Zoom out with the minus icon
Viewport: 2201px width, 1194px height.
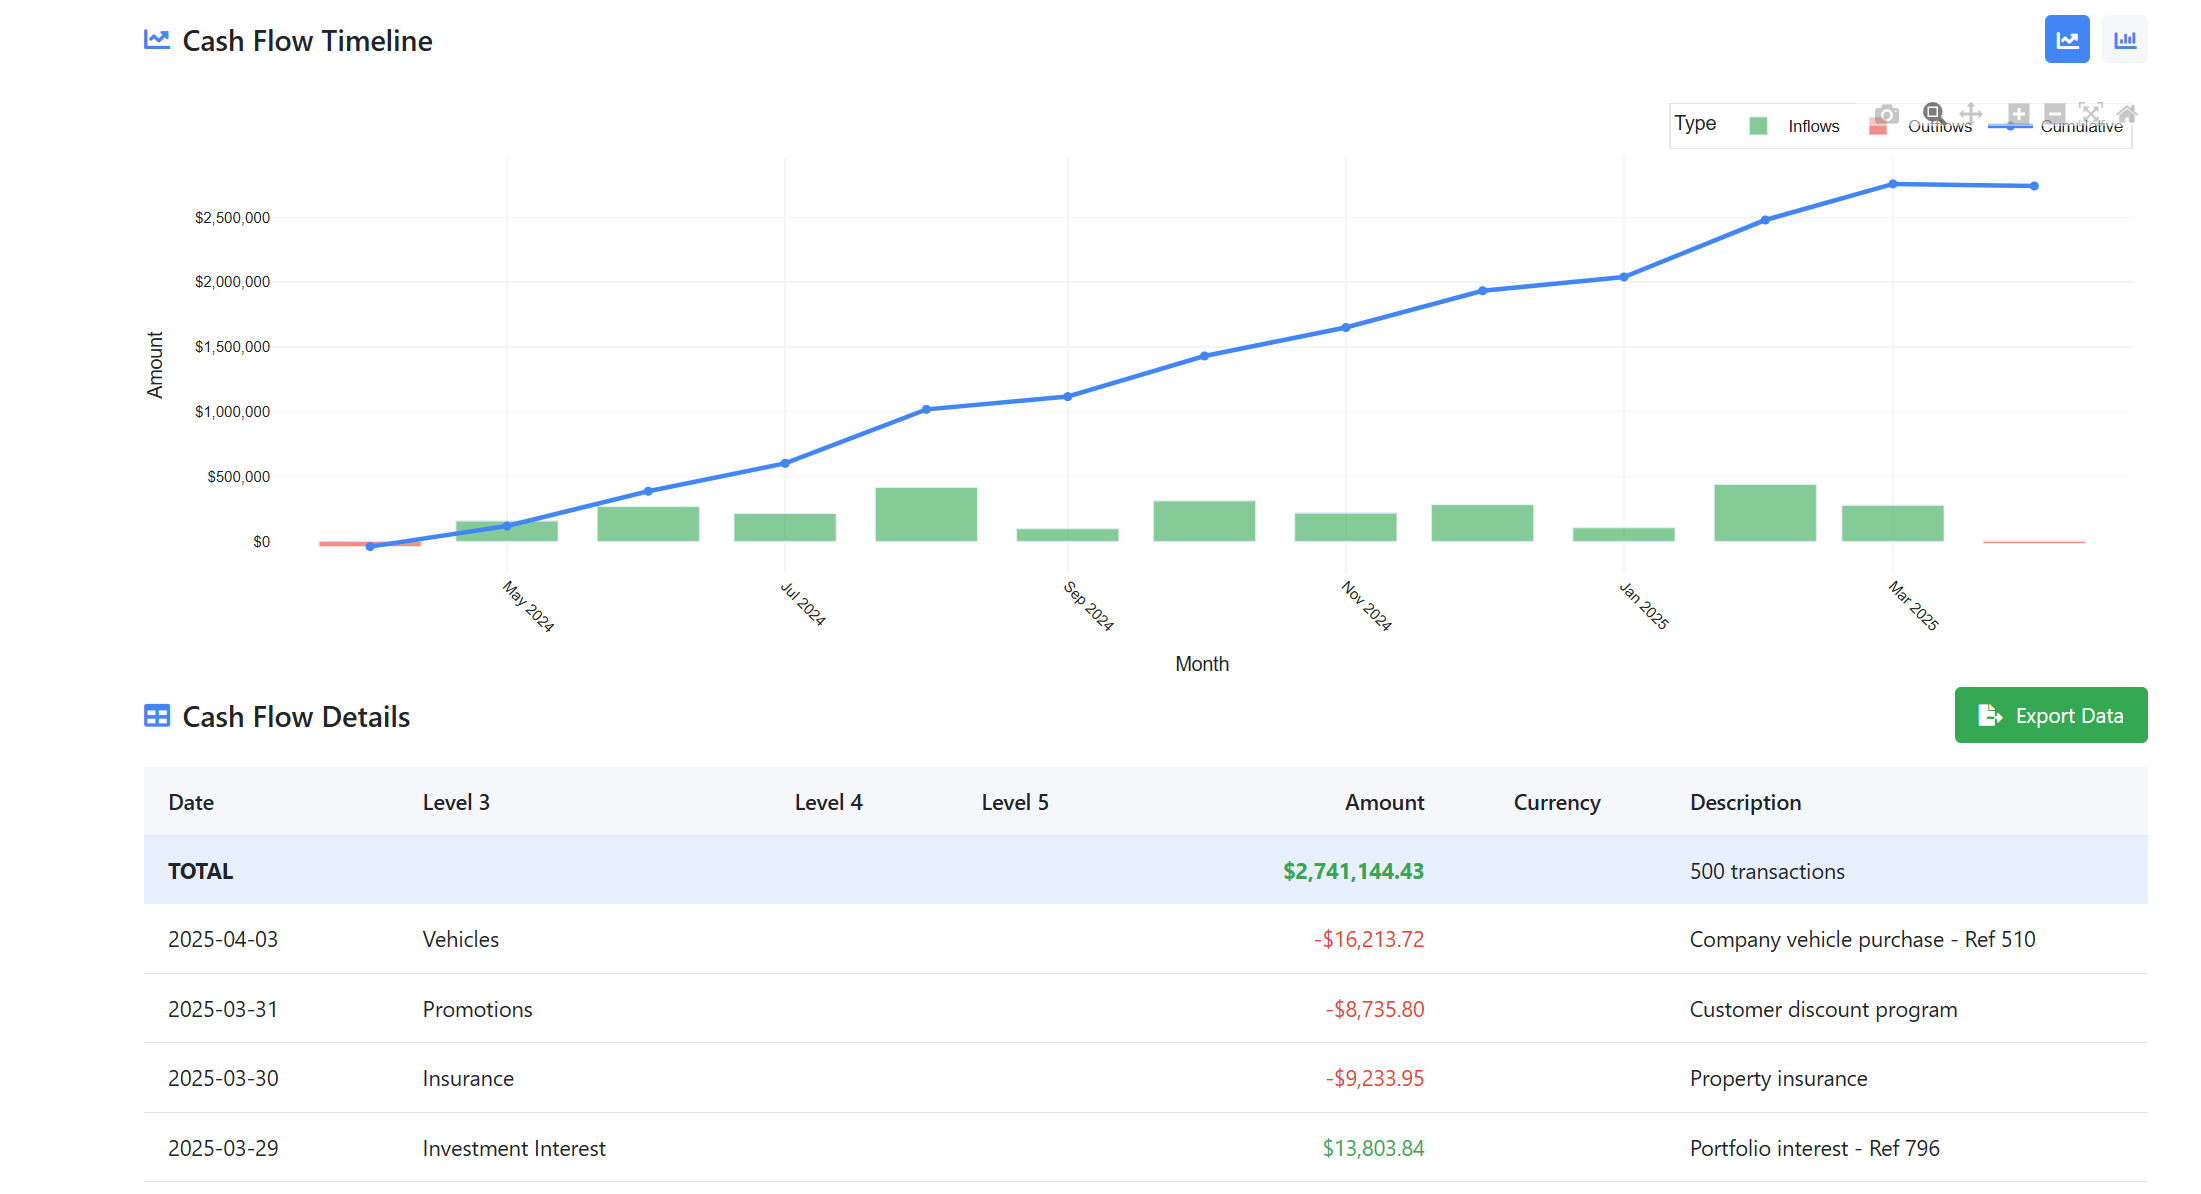(2054, 114)
